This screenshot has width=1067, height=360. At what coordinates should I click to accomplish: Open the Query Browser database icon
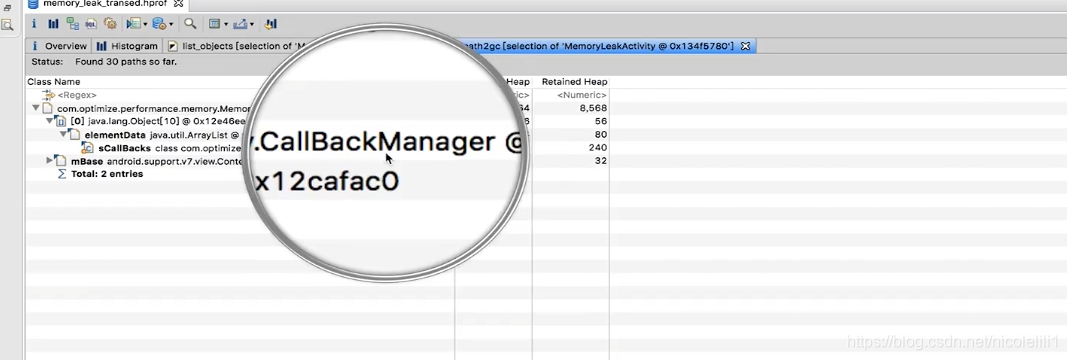pos(159,24)
